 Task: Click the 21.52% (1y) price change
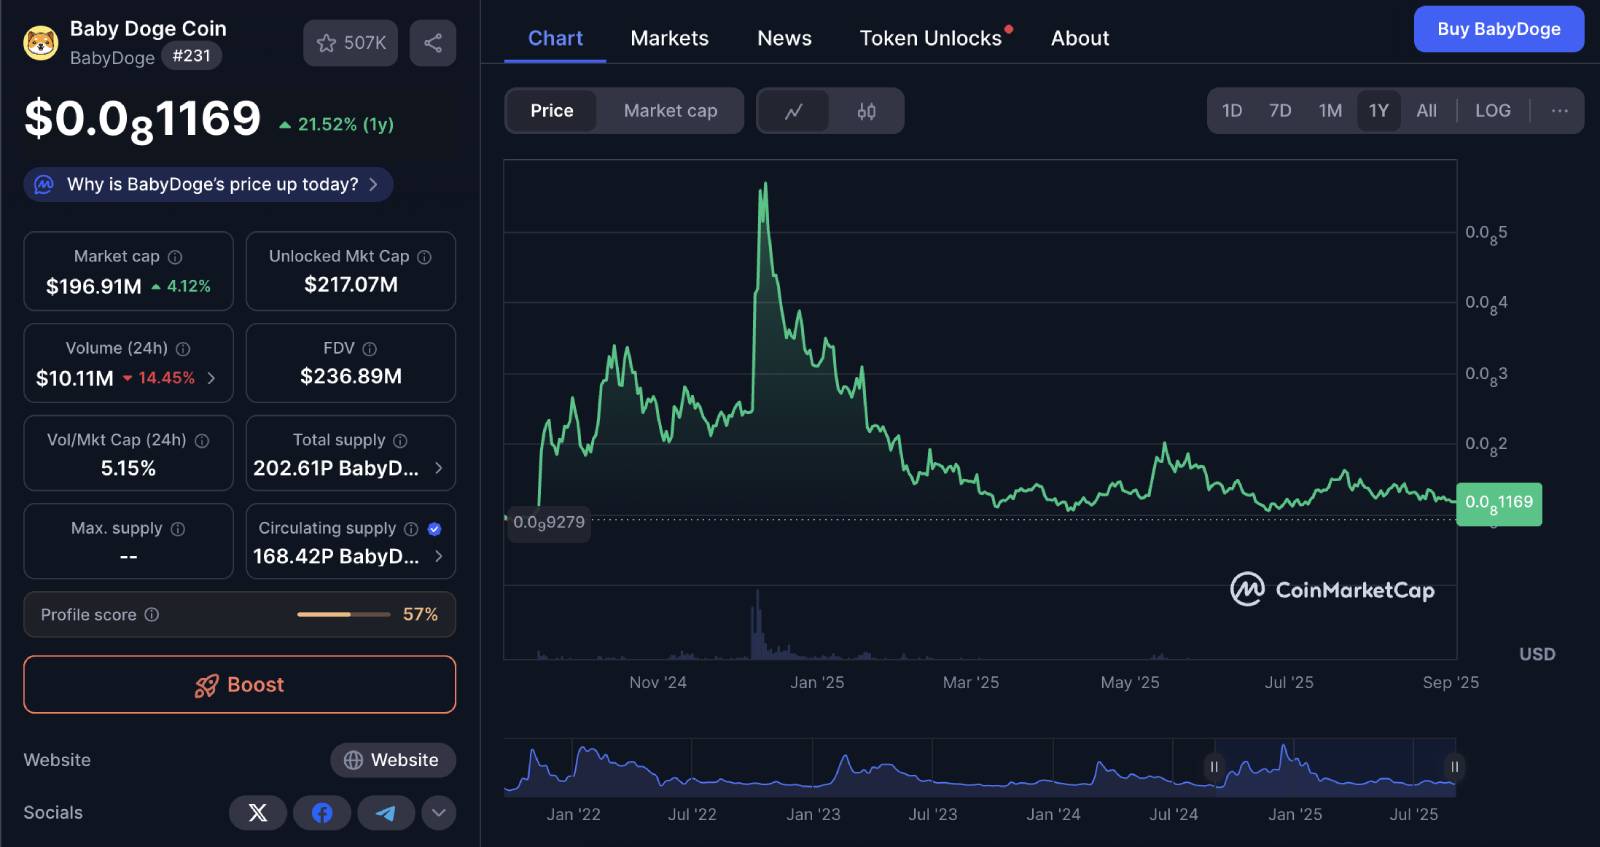pyautogui.click(x=337, y=124)
